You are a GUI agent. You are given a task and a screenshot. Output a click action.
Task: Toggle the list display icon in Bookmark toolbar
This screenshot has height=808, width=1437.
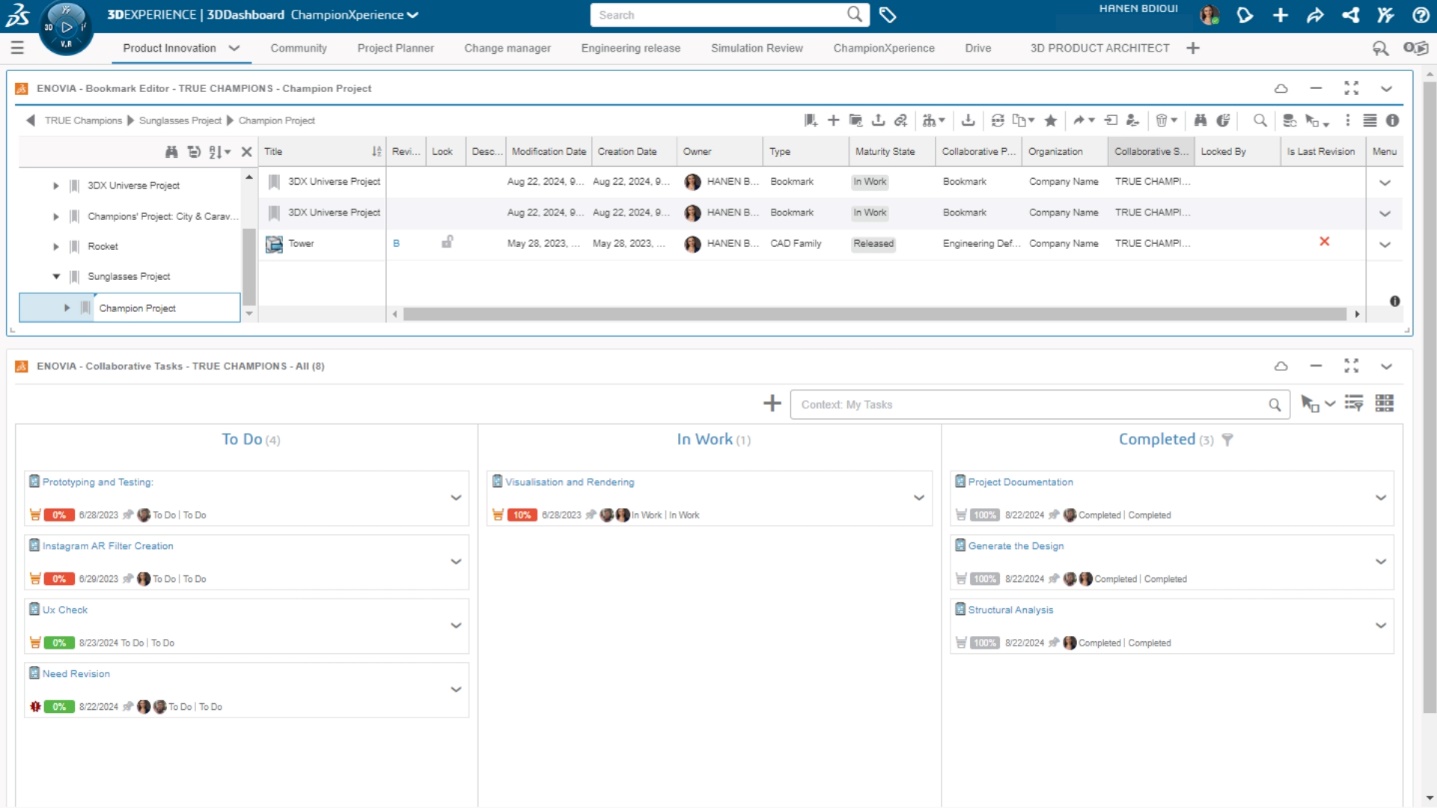pyautogui.click(x=1370, y=120)
